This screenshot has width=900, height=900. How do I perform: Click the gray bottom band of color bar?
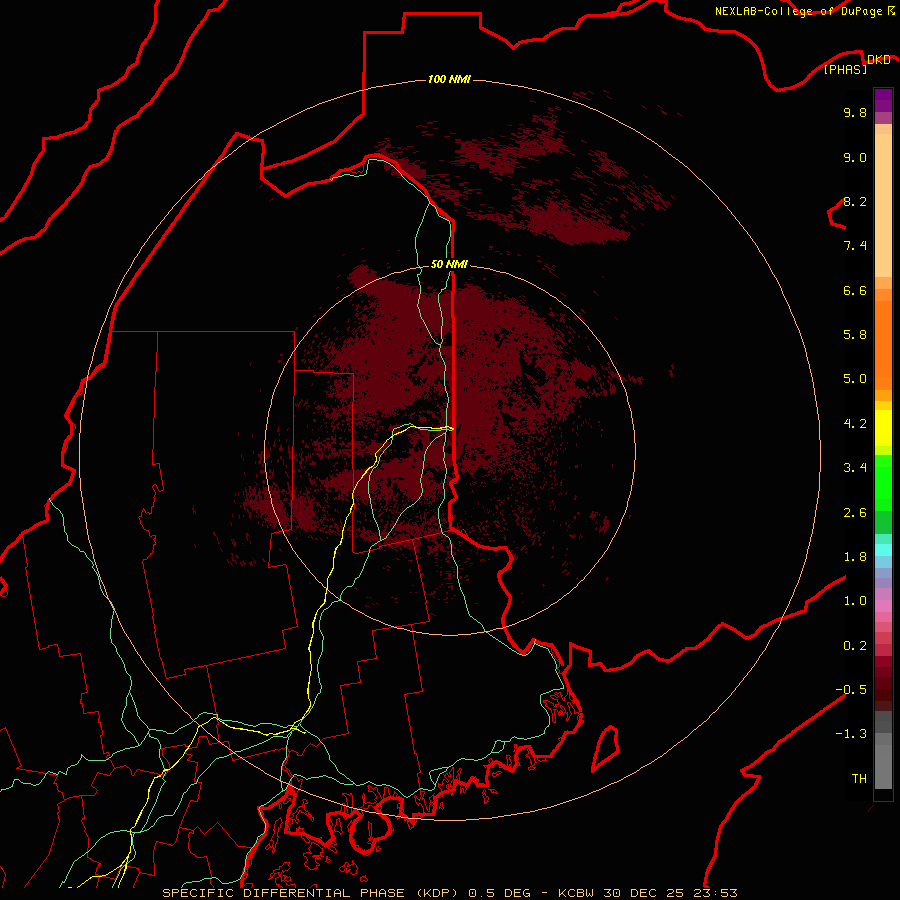(x=883, y=766)
